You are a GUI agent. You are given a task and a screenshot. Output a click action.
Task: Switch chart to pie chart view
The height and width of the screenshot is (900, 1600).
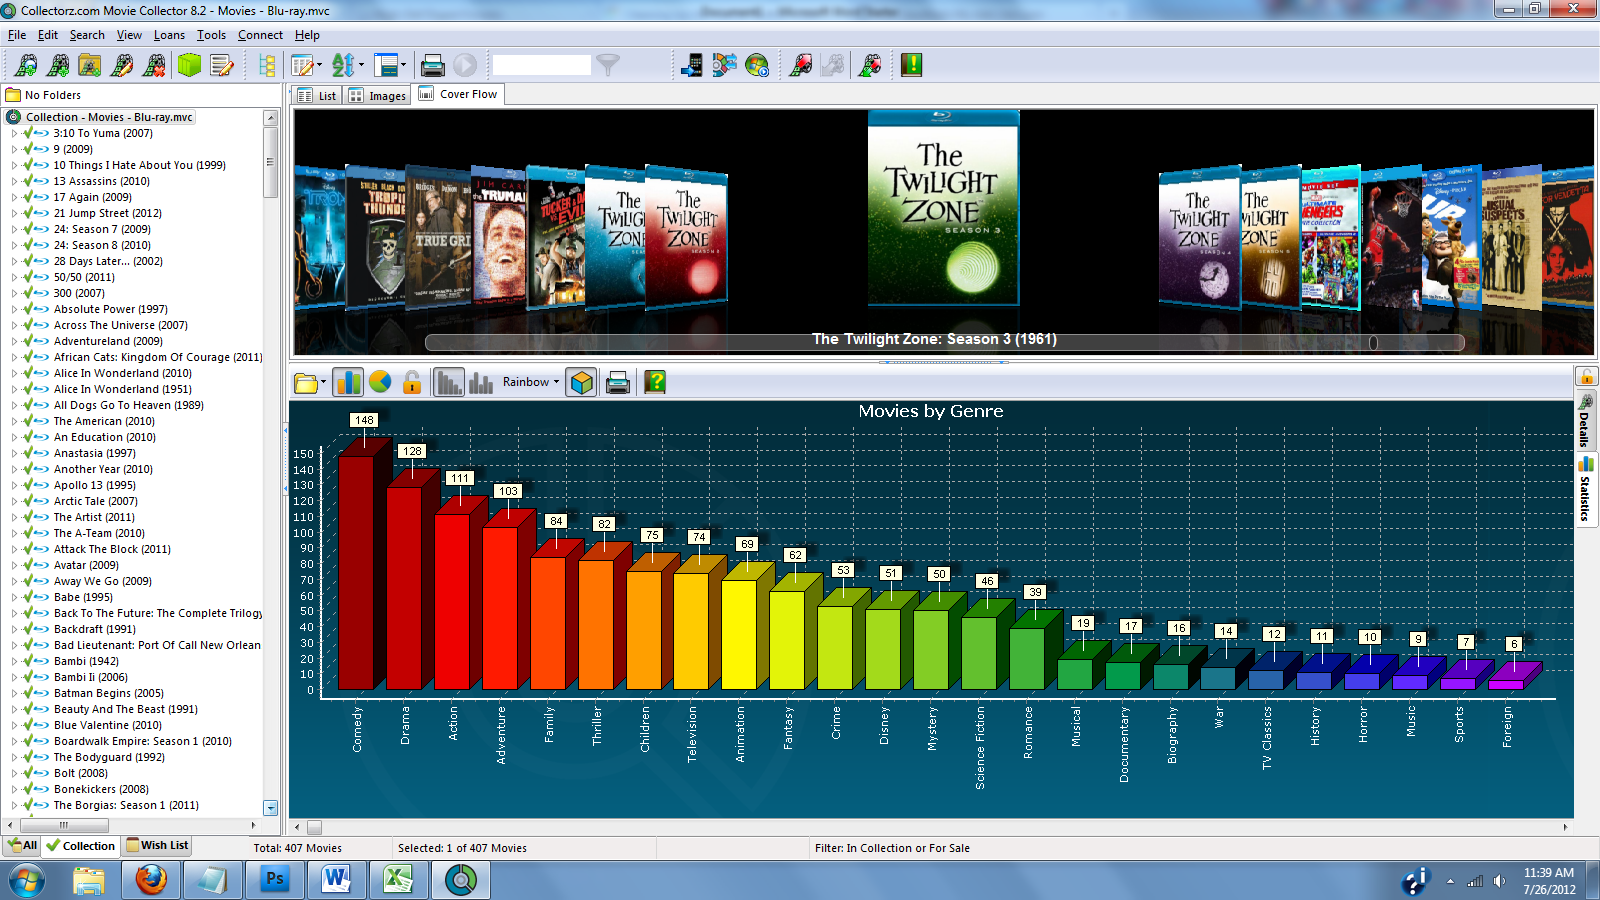(x=380, y=382)
